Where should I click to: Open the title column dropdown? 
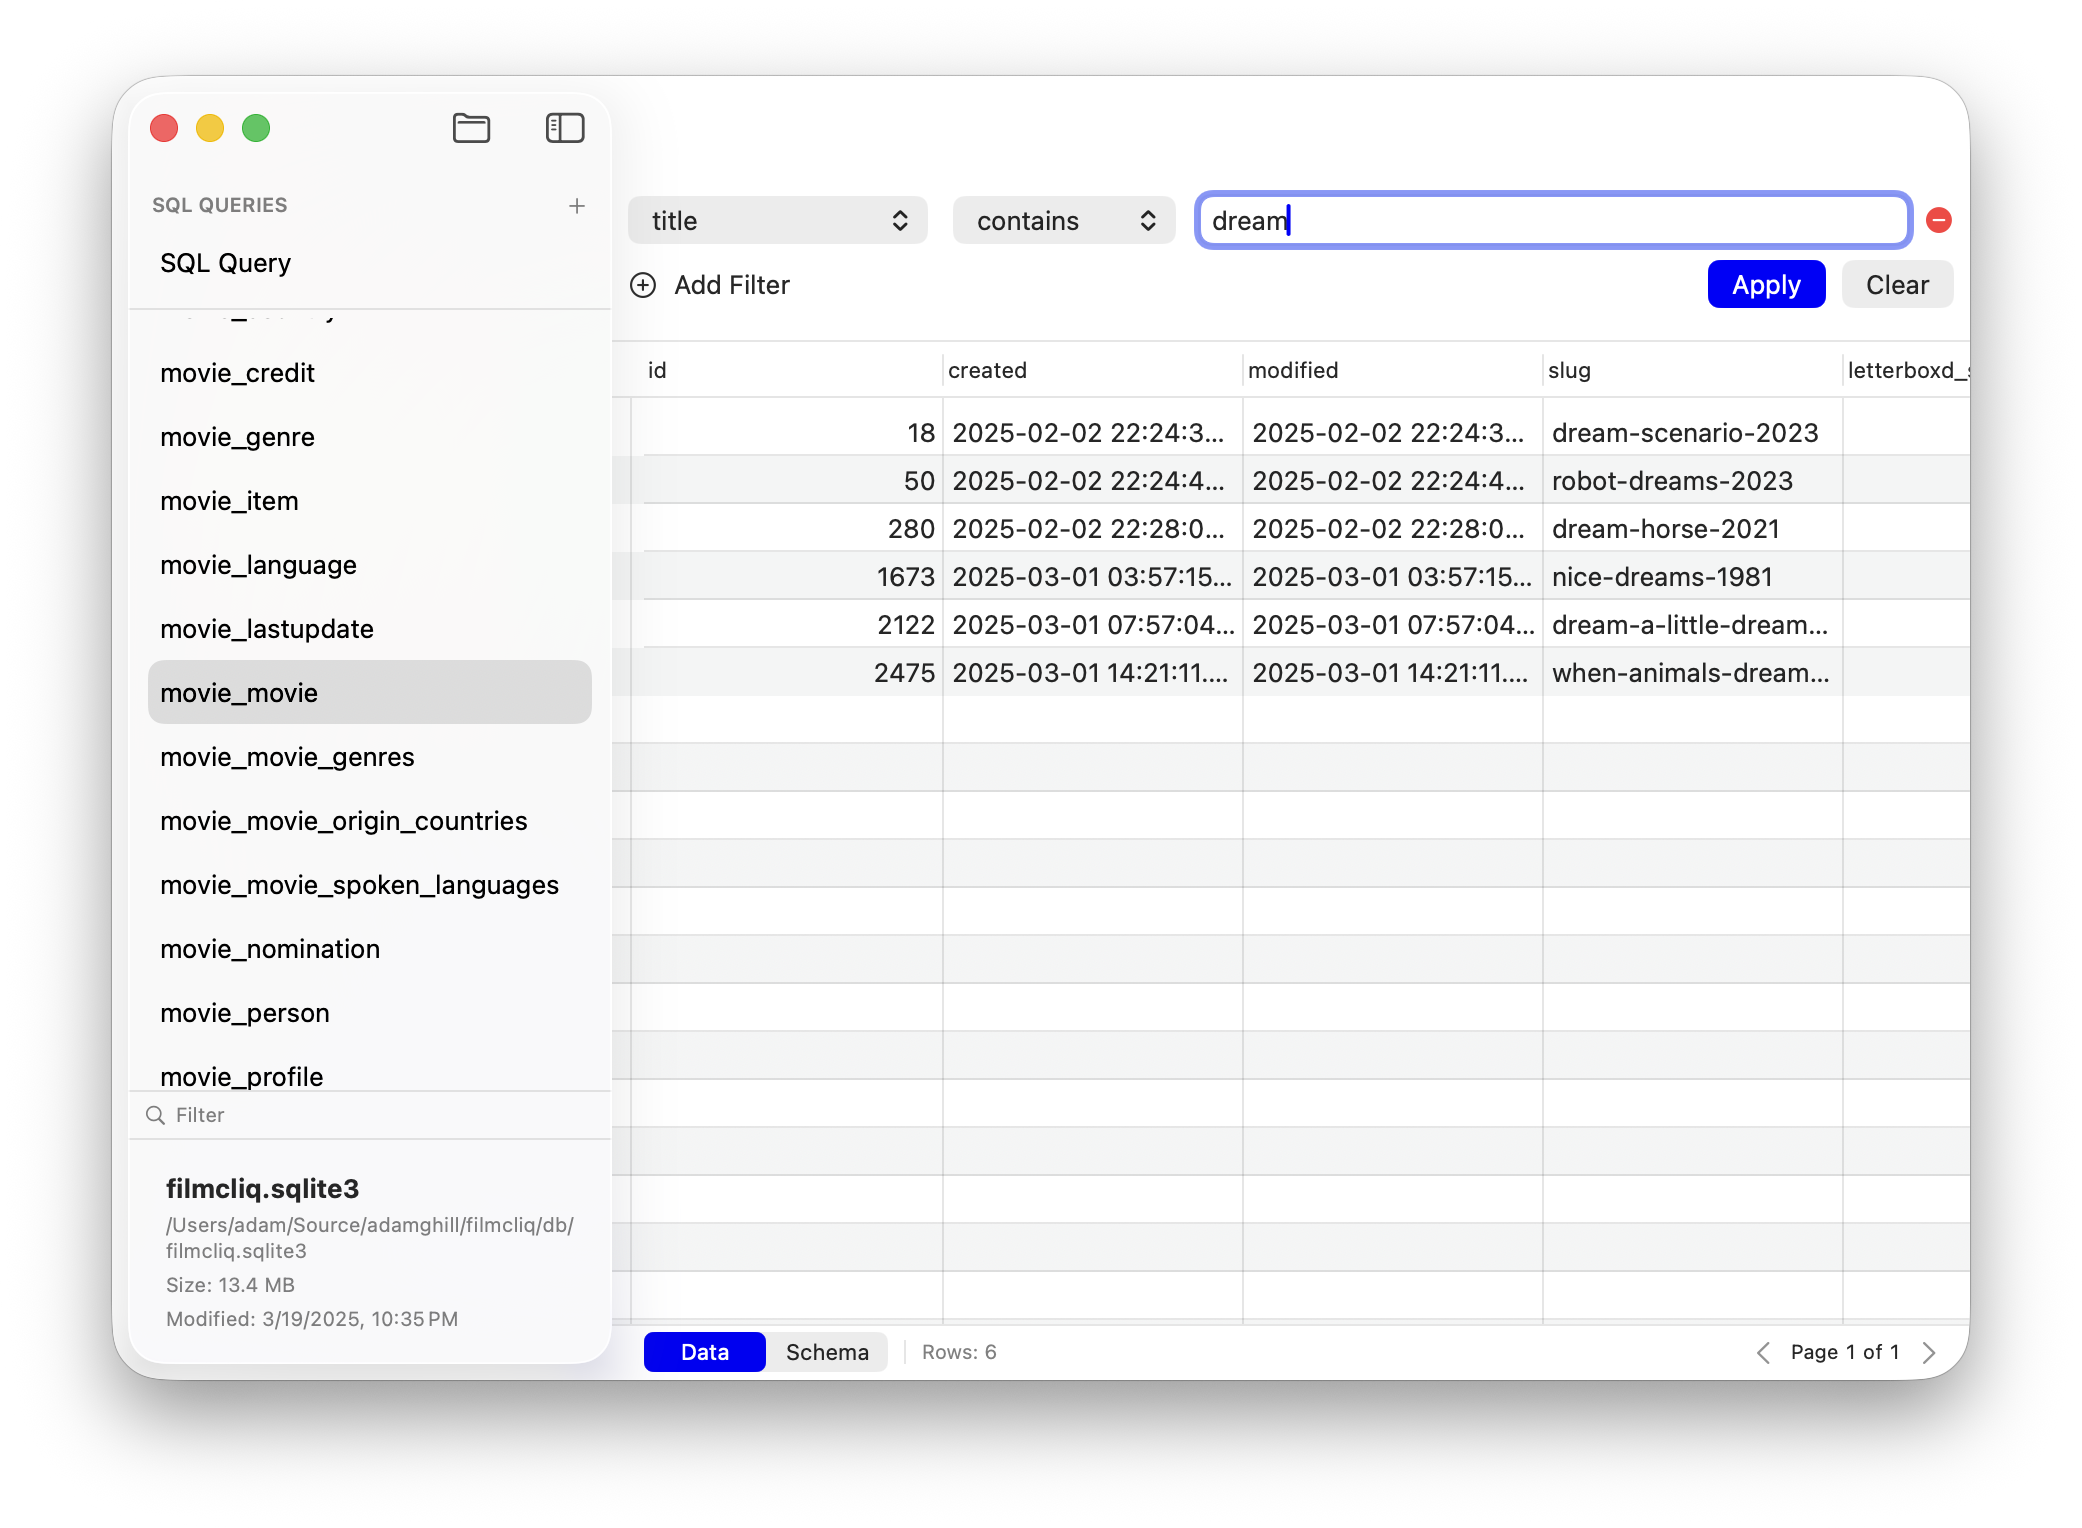(x=777, y=221)
